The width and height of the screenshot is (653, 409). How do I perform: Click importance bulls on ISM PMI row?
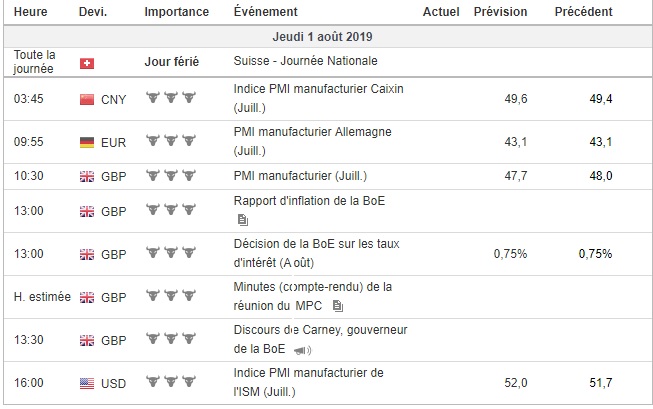[x=167, y=382]
